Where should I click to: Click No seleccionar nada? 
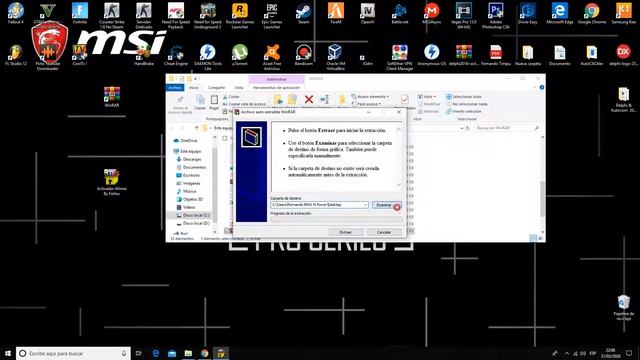click(467, 104)
